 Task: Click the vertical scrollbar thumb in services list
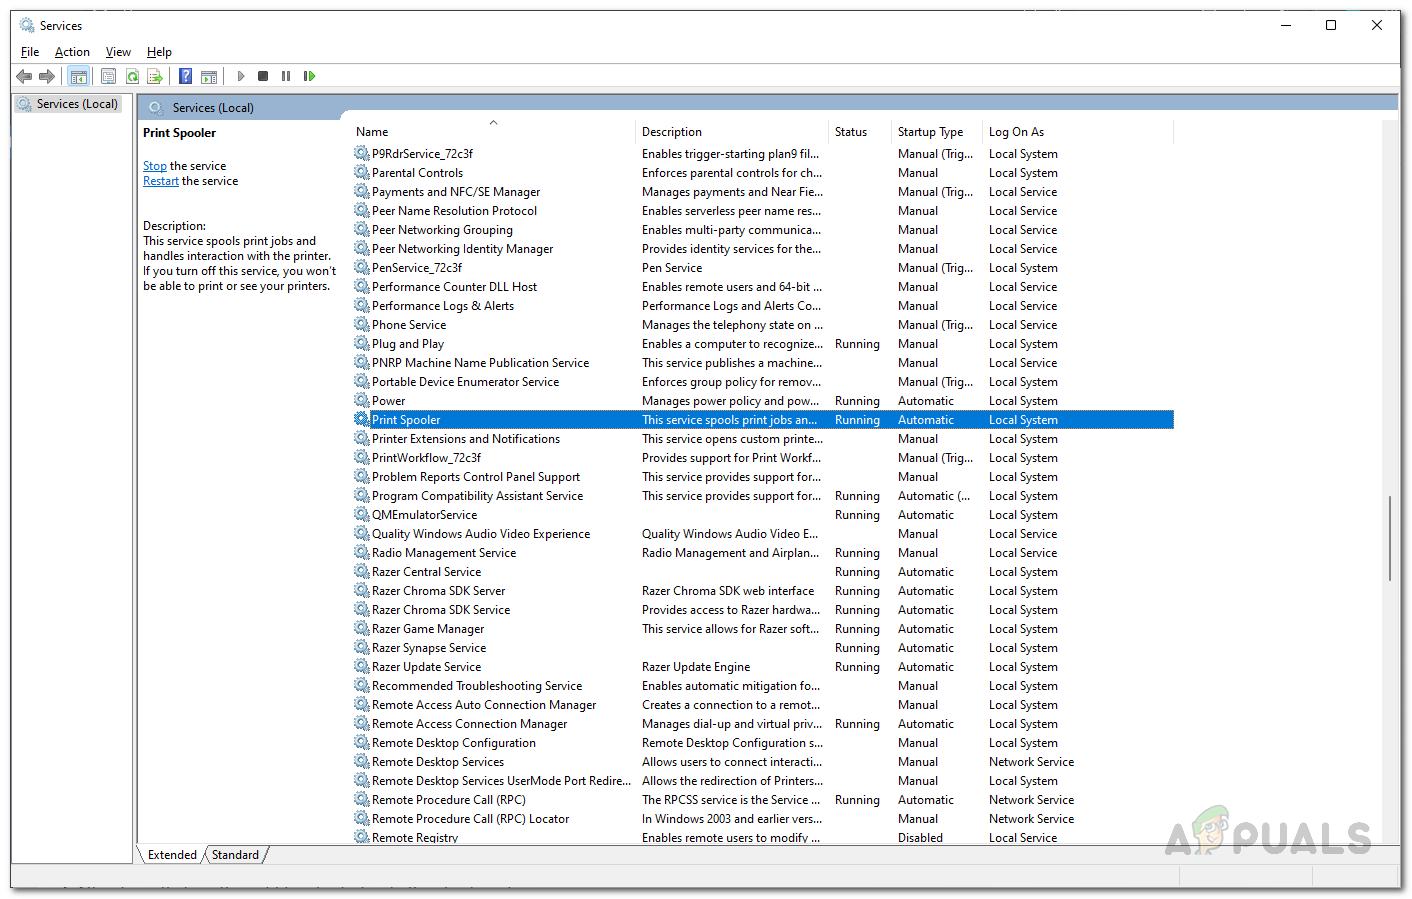(1389, 538)
